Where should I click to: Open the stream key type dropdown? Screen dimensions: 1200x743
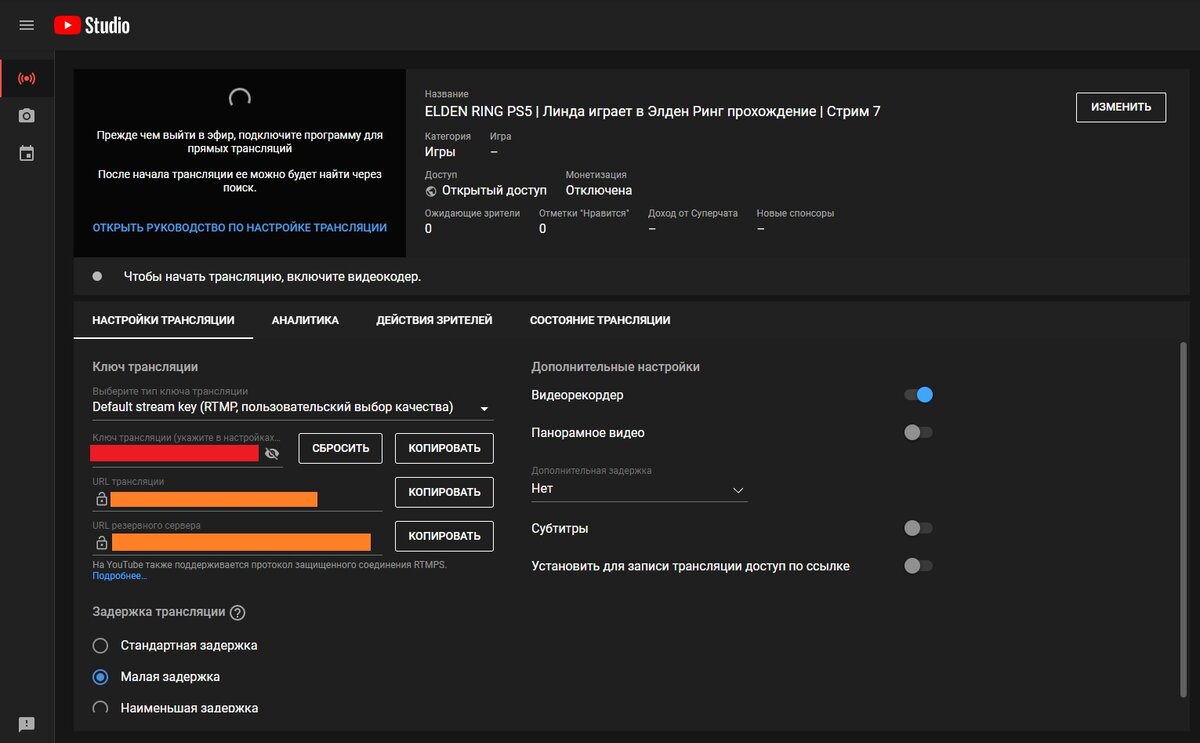[x=293, y=408]
